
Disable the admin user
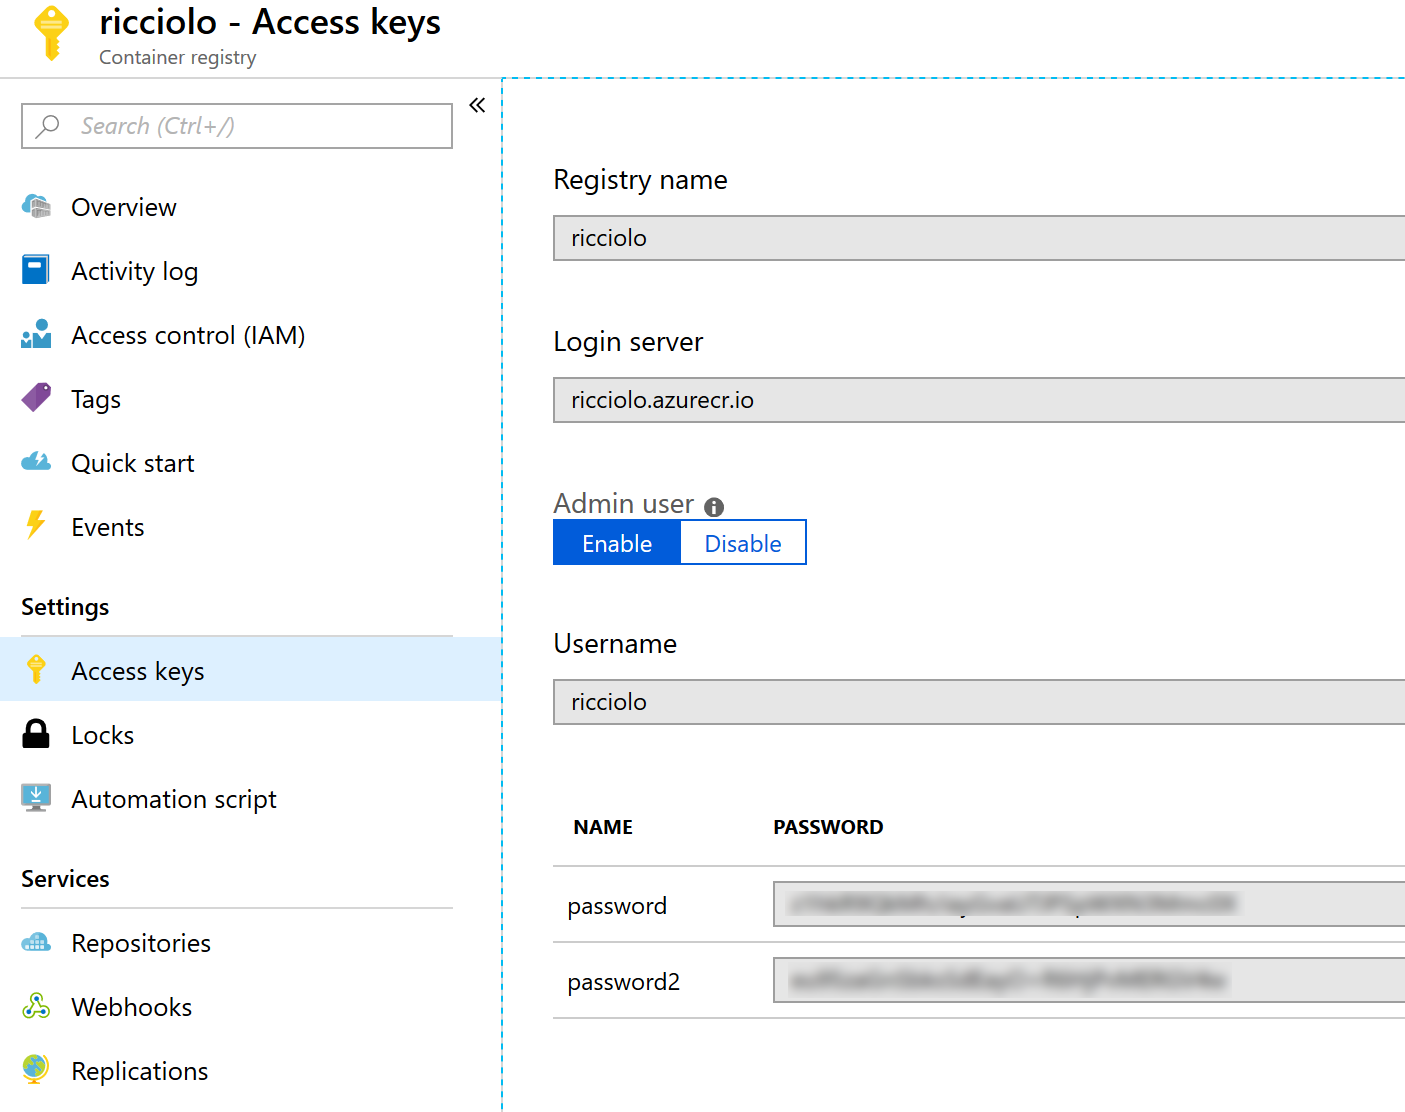tap(743, 543)
